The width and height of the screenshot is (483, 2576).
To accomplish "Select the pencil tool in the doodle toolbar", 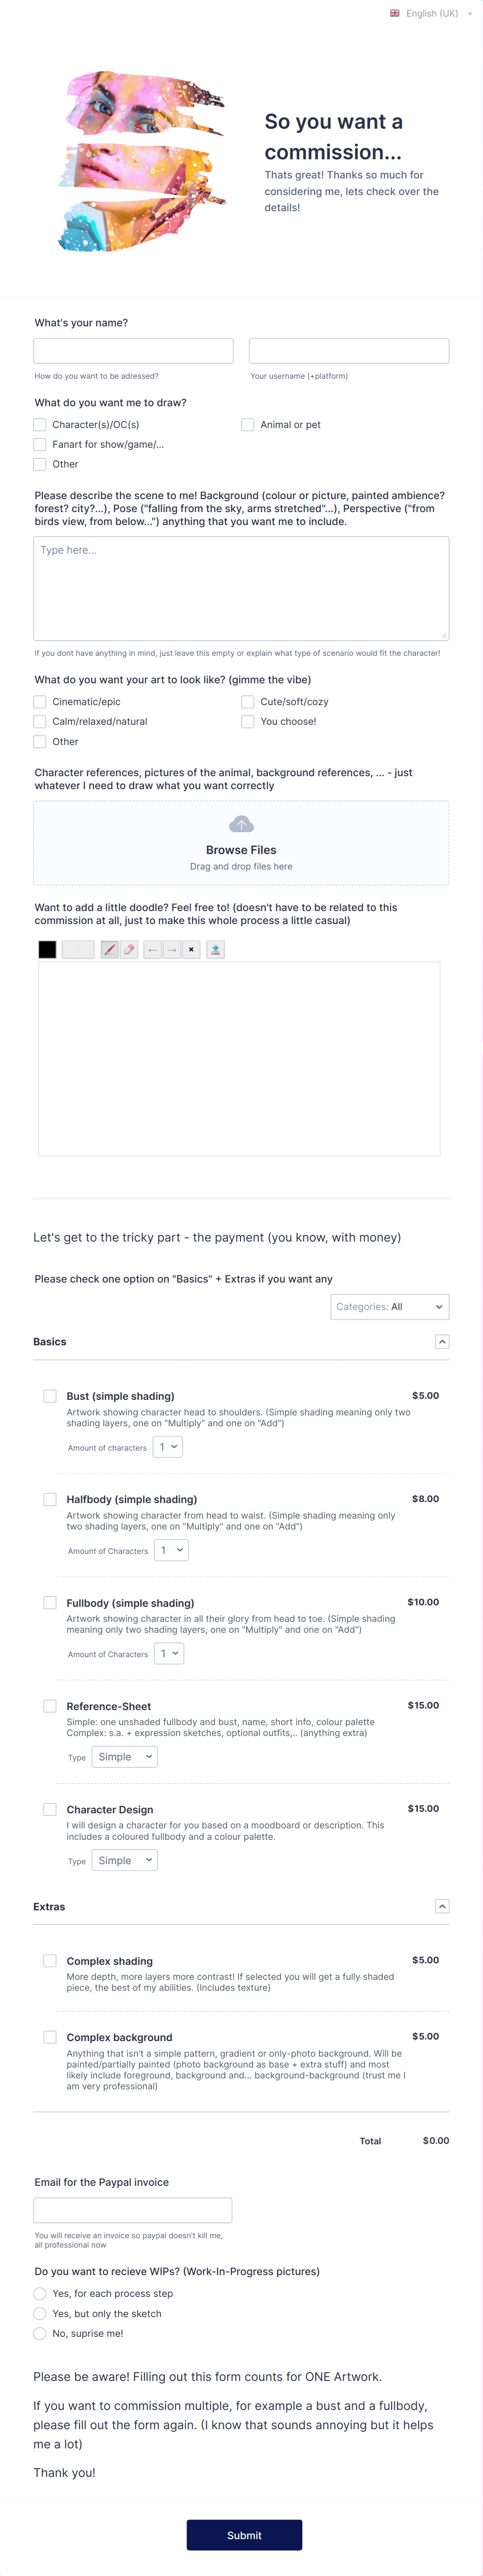I will tap(110, 949).
